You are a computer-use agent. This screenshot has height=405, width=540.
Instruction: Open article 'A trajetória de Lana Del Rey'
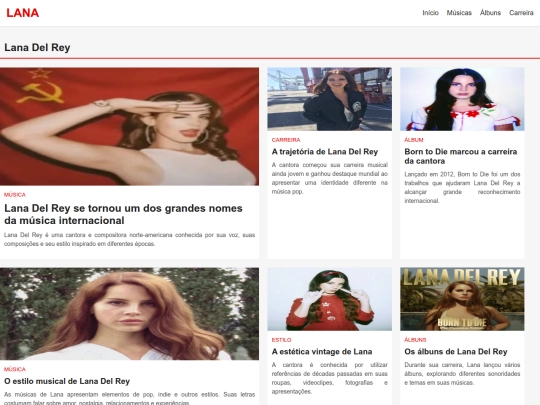click(x=325, y=152)
